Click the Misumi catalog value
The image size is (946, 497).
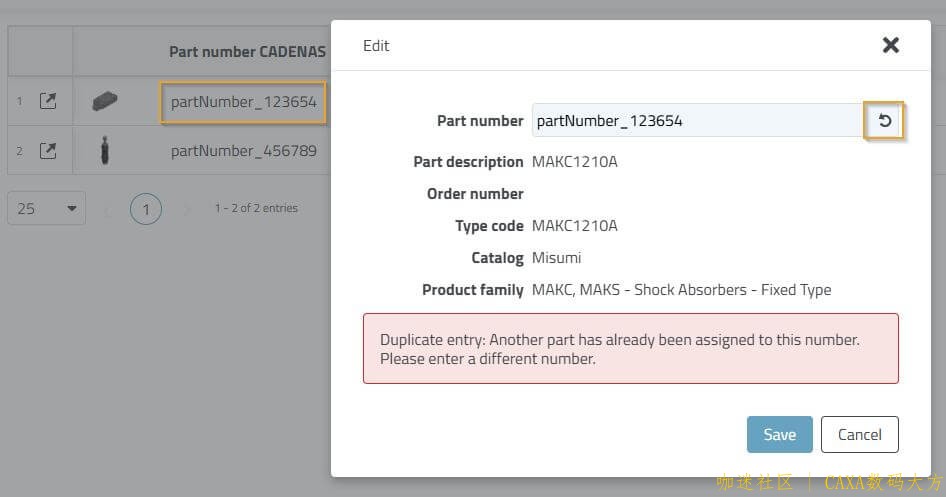coord(556,258)
